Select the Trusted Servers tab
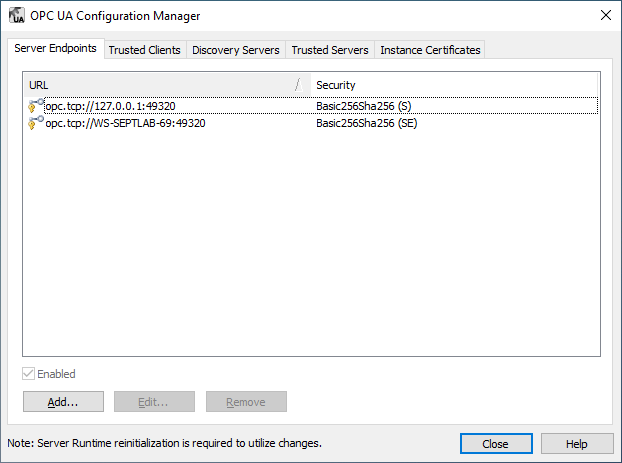 [330, 50]
